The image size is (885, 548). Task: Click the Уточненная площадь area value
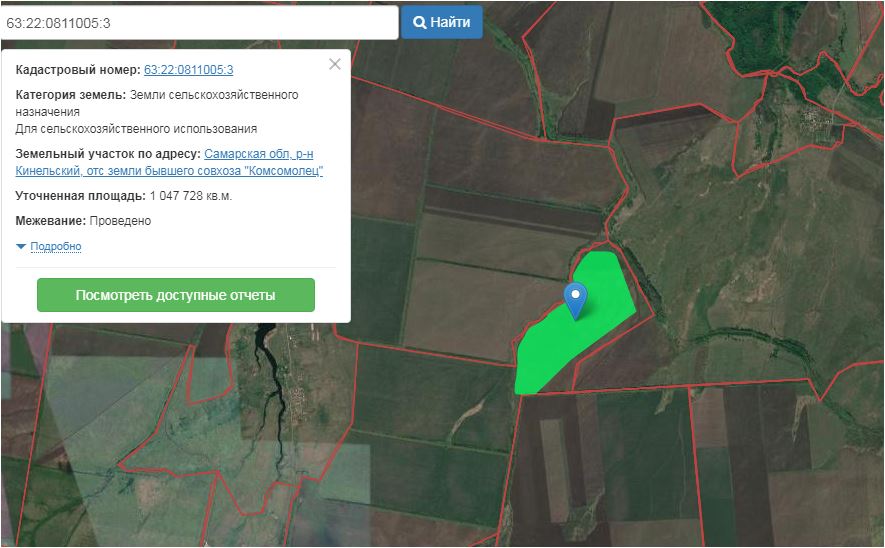(191, 196)
